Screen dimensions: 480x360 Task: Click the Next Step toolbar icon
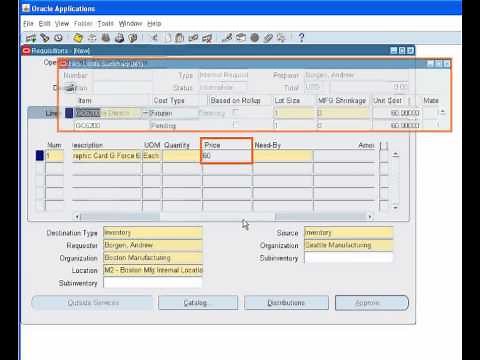(92, 38)
